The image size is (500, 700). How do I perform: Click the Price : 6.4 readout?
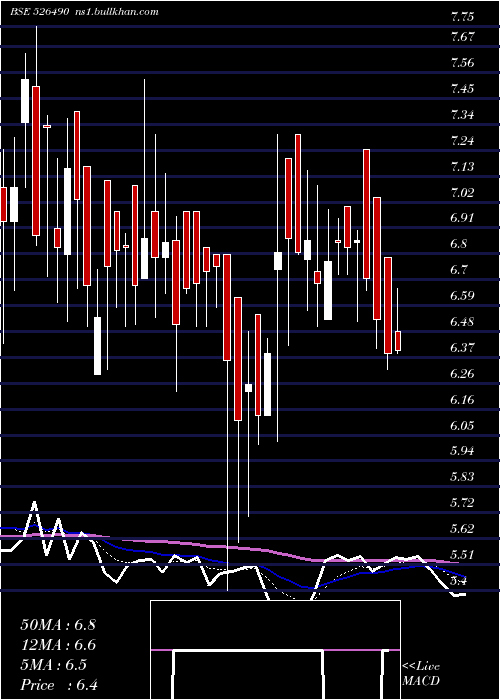coord(59,685)
